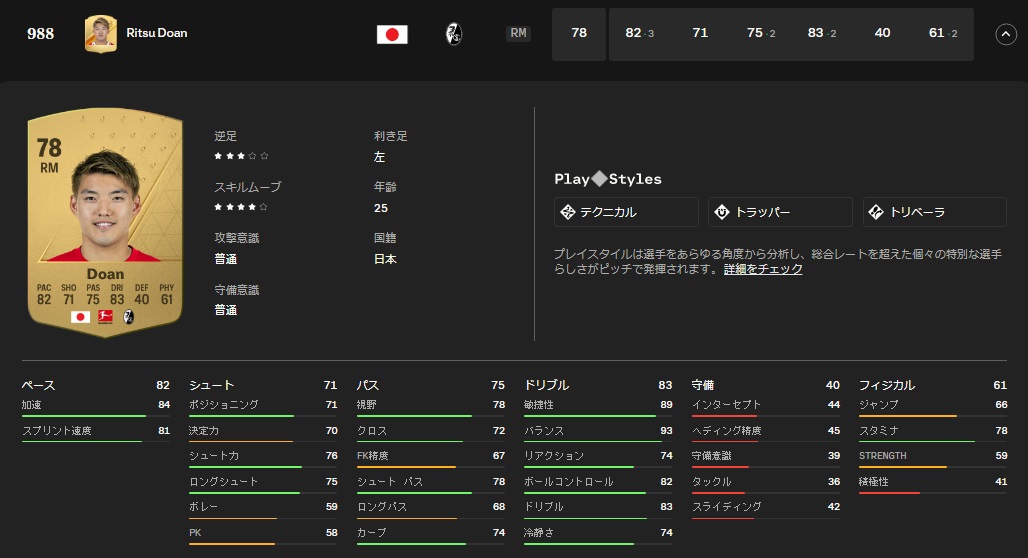Click the スキルムーブ star rating
Viewport: 1028px width, 558px height.
pyautogui.click(x=241, y=207)
